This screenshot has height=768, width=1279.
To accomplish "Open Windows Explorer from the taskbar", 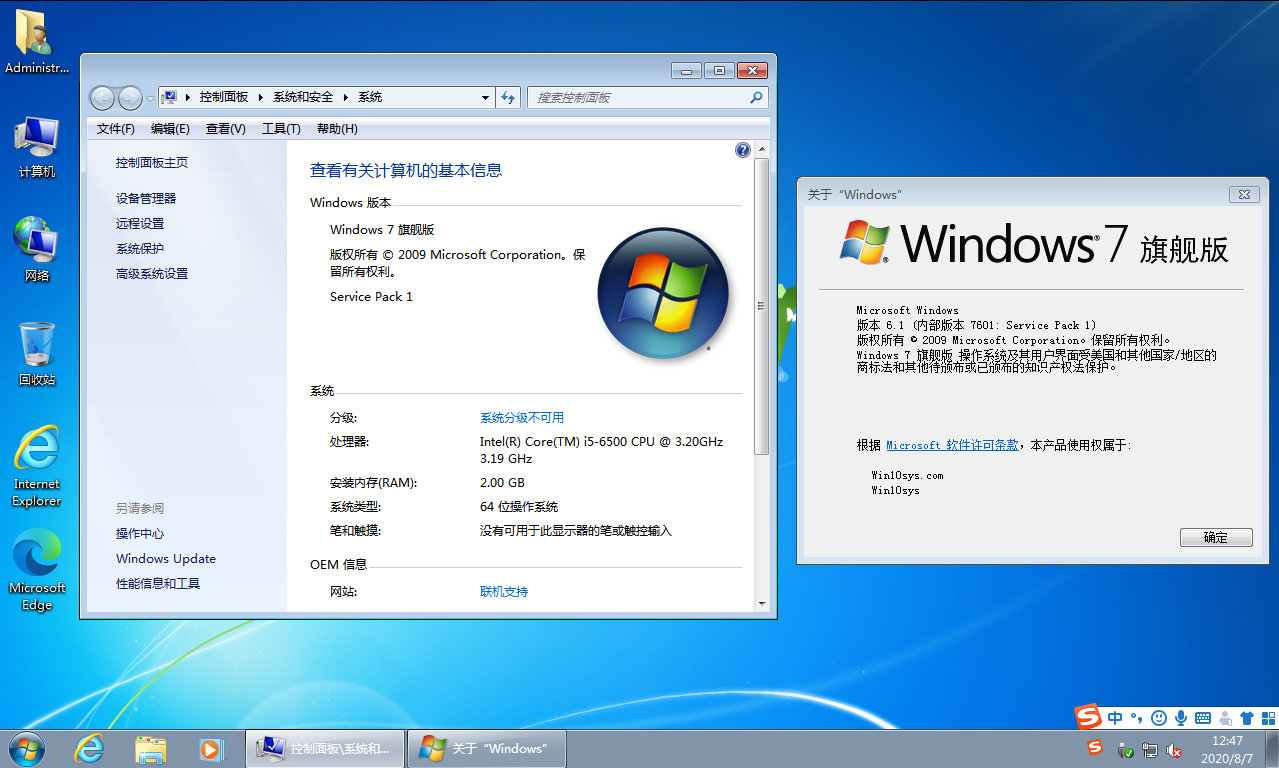I will click(151, 748).
